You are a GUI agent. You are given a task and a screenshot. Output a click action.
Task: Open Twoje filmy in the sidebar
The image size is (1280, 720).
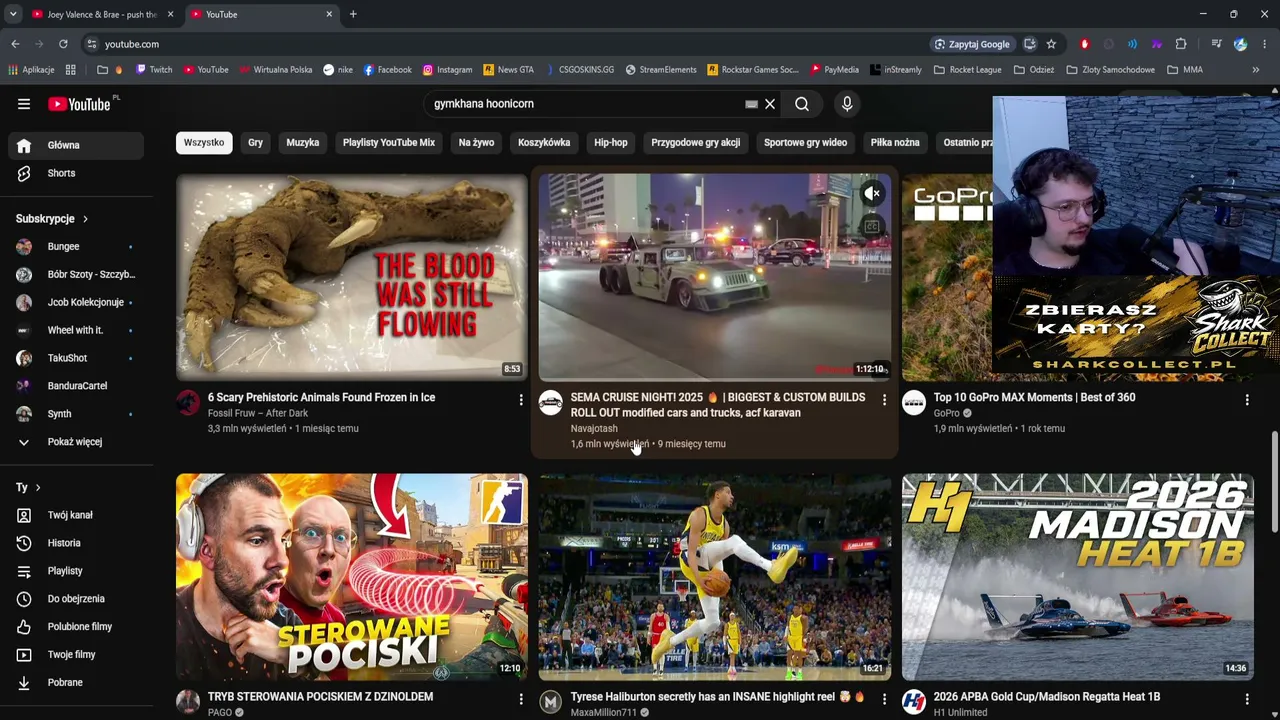pos(76,655)
